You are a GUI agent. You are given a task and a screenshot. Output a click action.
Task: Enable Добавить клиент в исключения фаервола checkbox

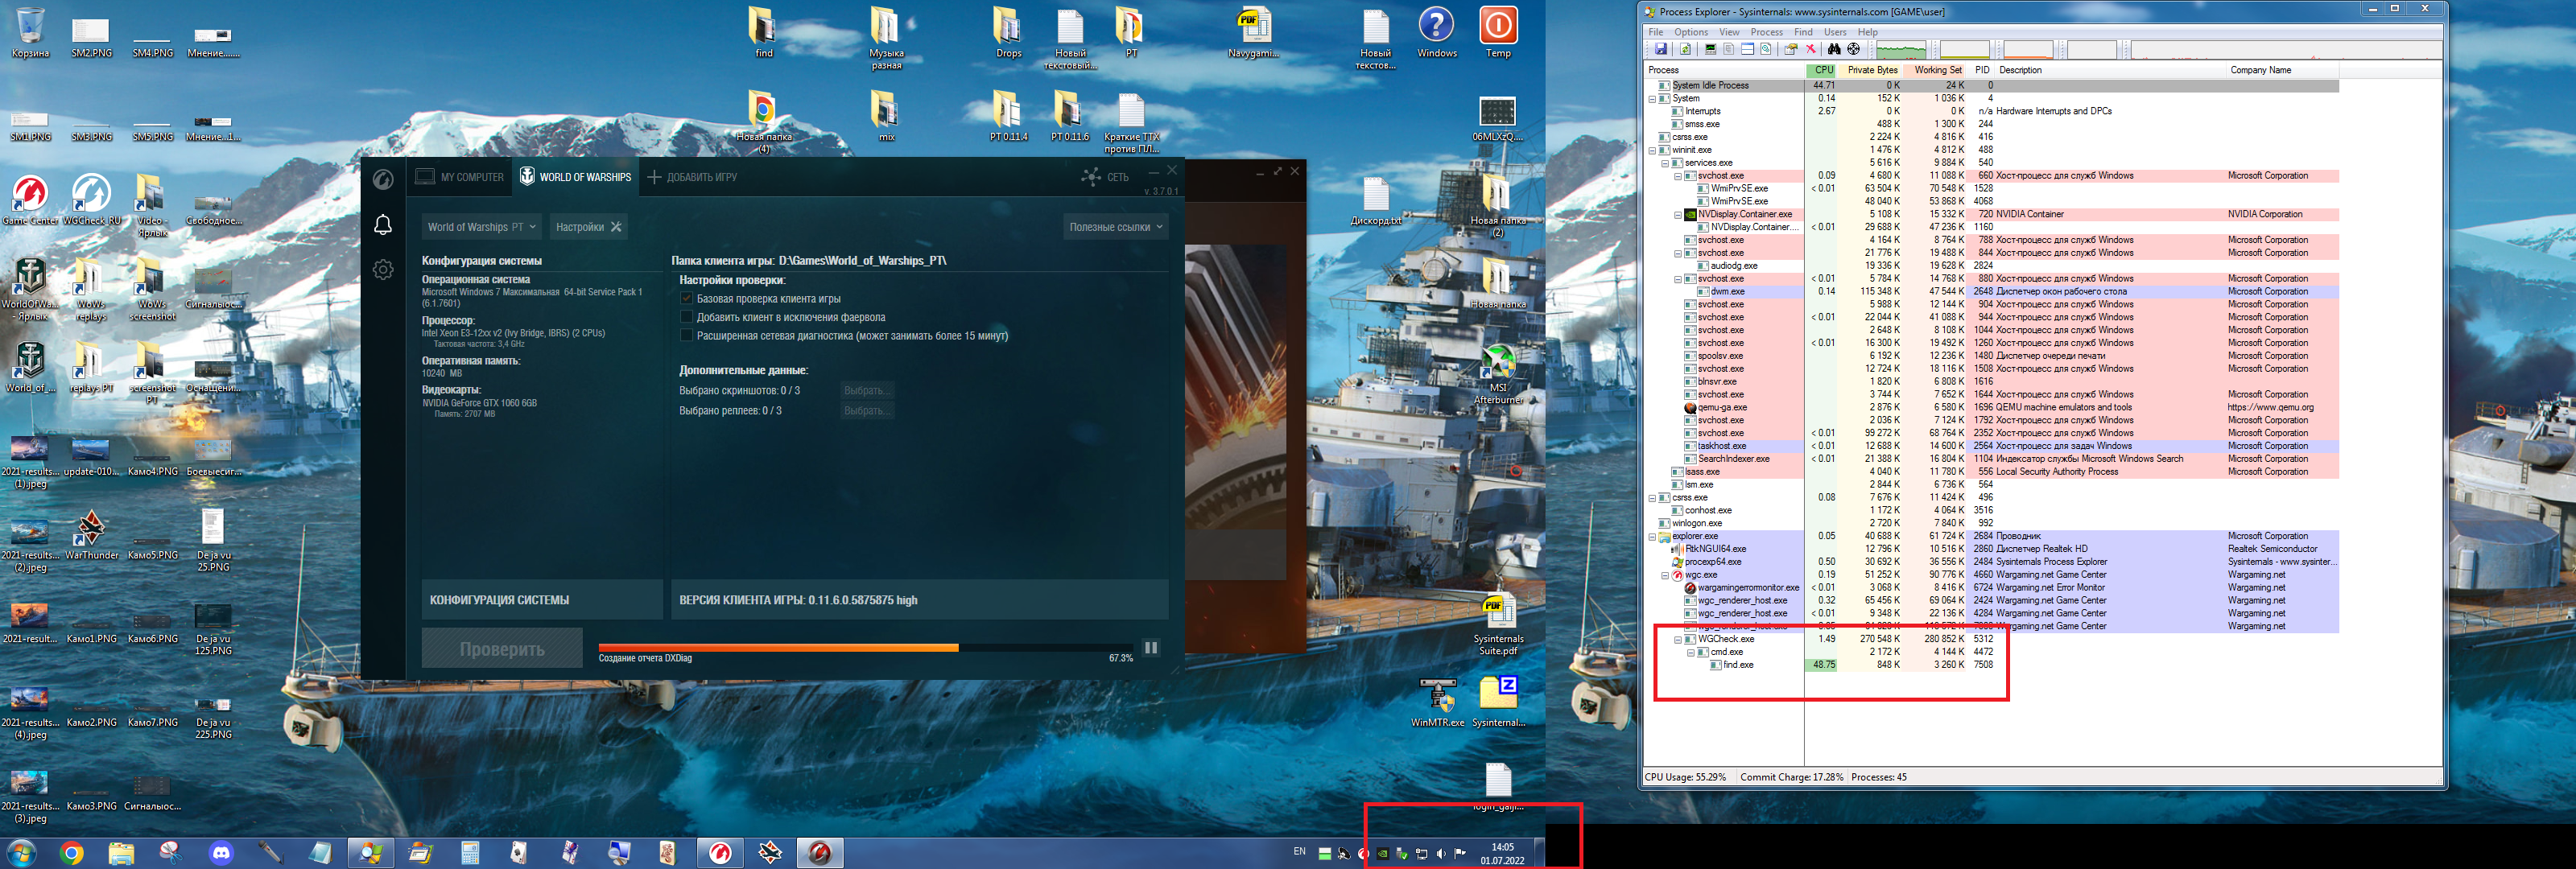point(686,317)
